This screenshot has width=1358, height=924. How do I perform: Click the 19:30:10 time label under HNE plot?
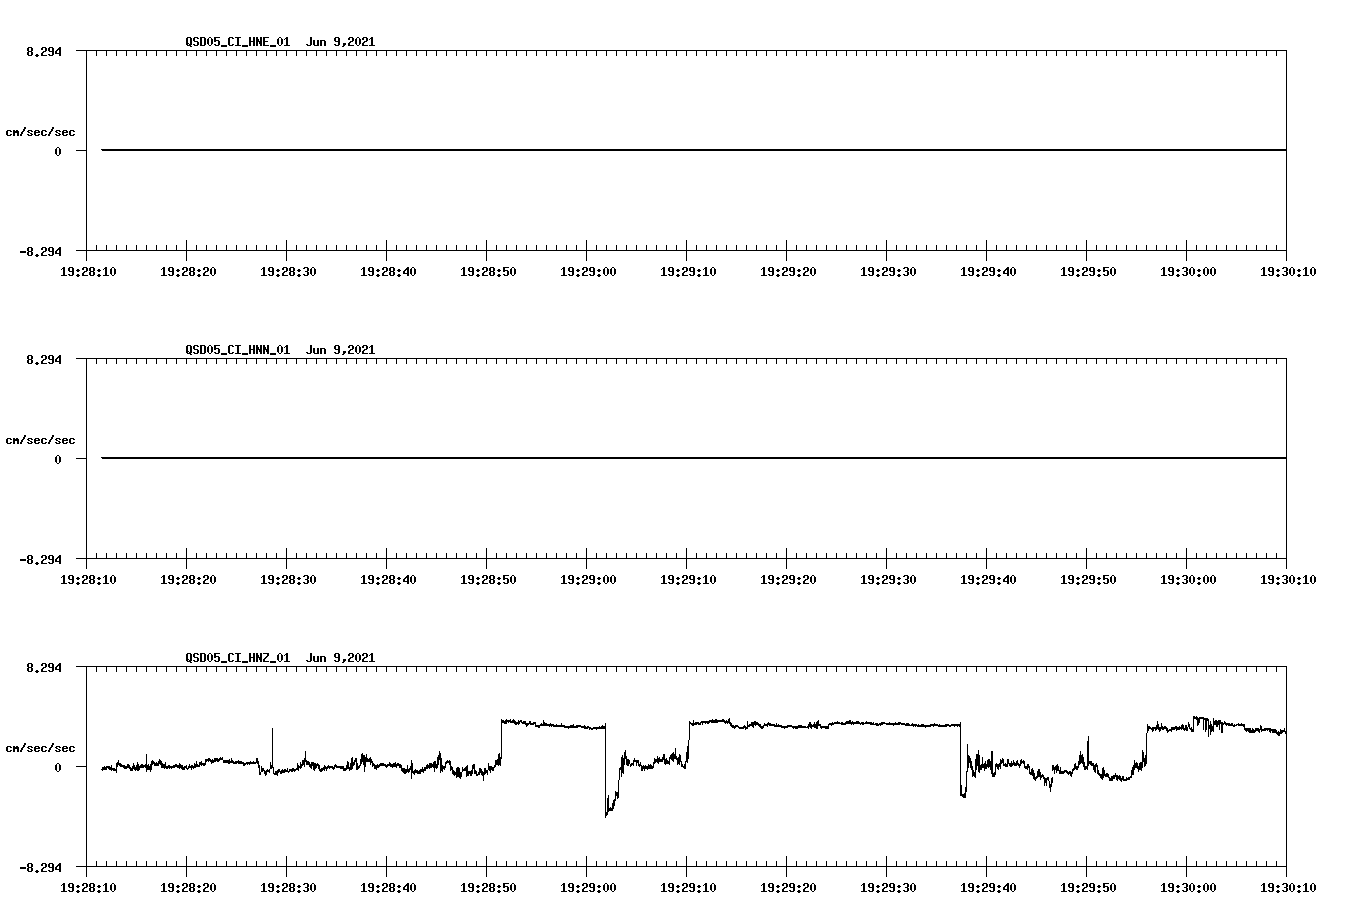click(1287, 271)
